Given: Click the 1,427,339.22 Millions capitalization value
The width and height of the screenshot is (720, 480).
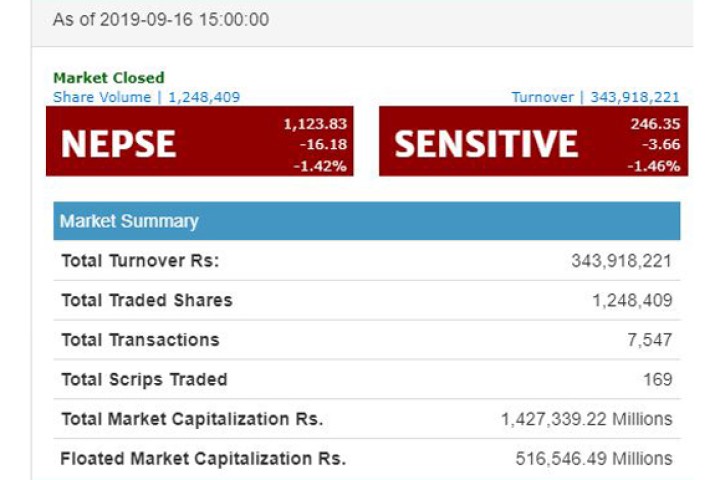Looking at the screenshot, I should click(x=587, y=419).
